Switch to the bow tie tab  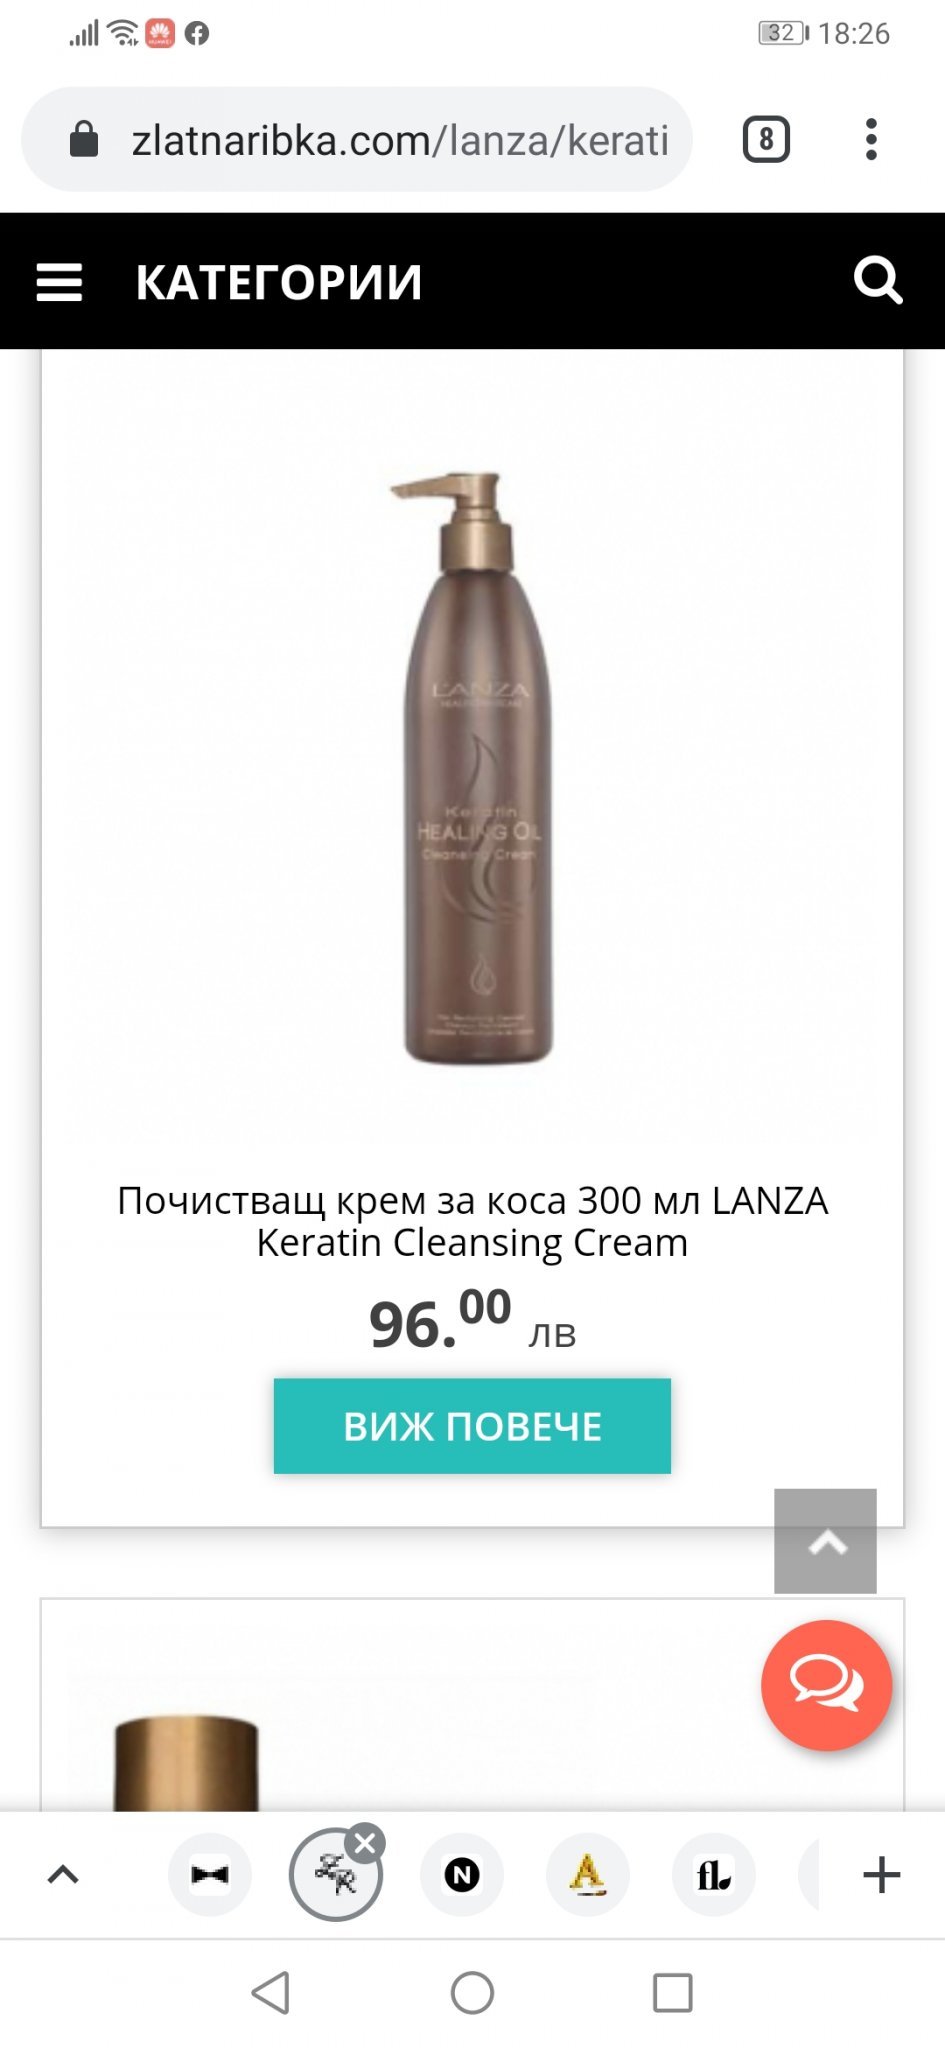210,1875
